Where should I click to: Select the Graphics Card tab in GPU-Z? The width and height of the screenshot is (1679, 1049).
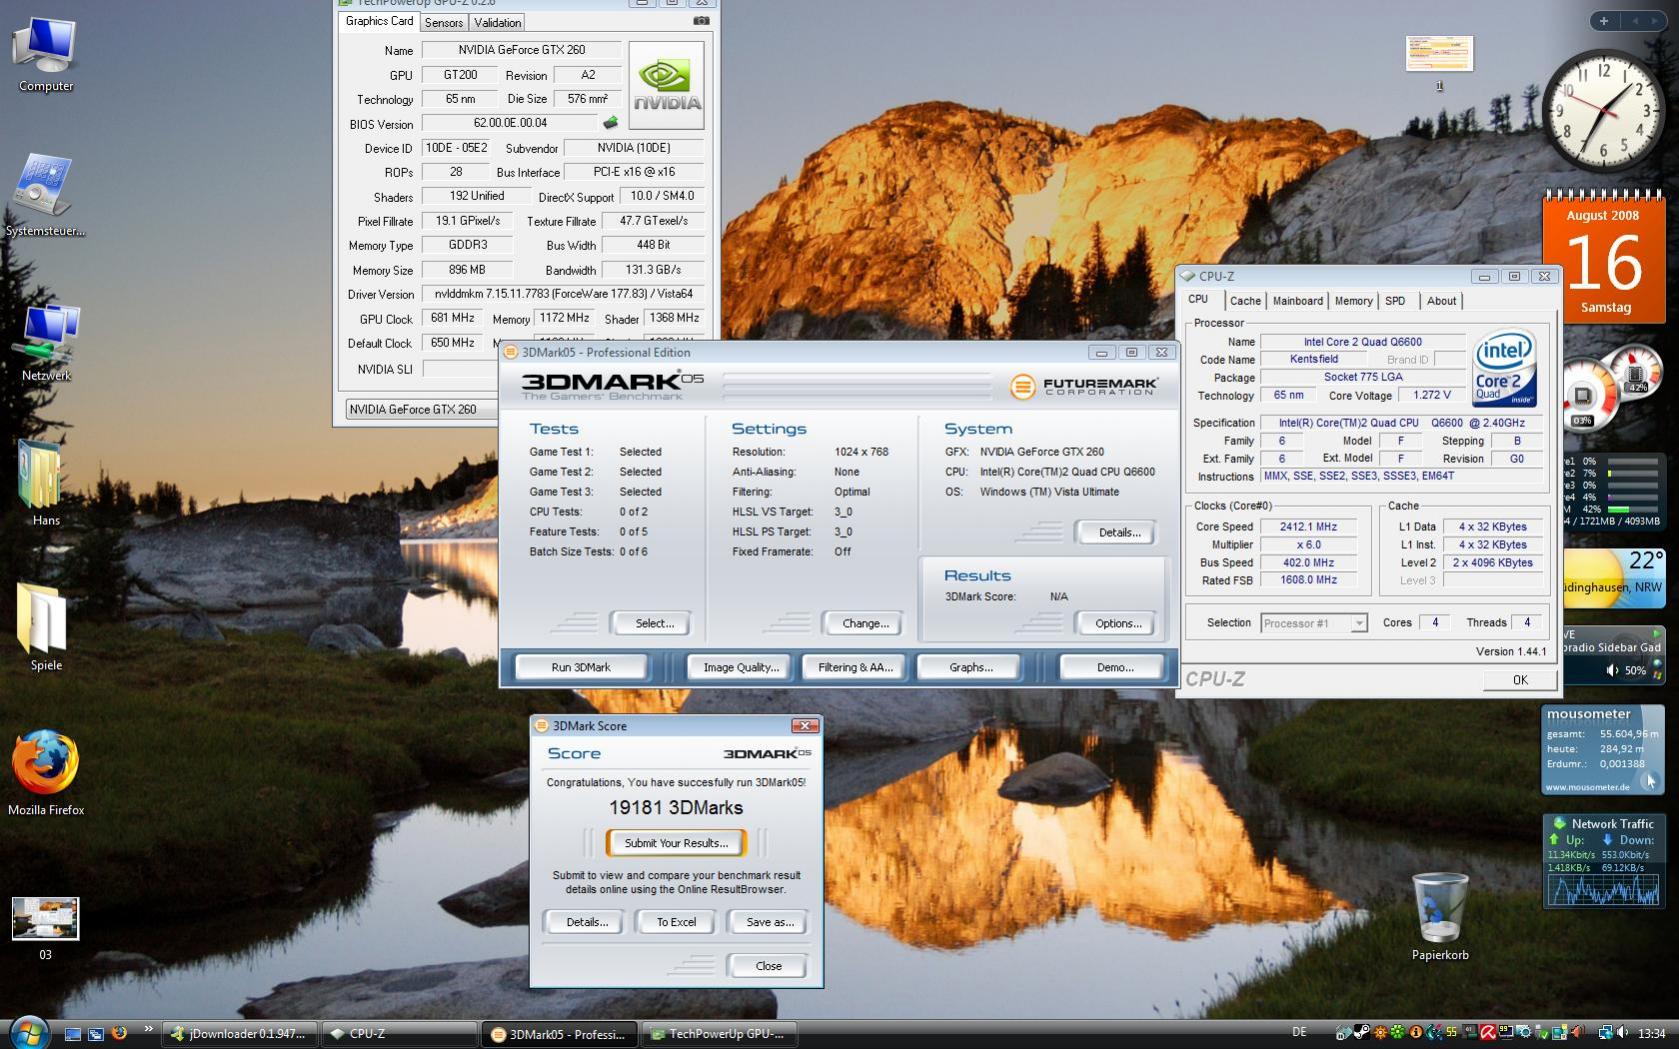click(379, 21)
